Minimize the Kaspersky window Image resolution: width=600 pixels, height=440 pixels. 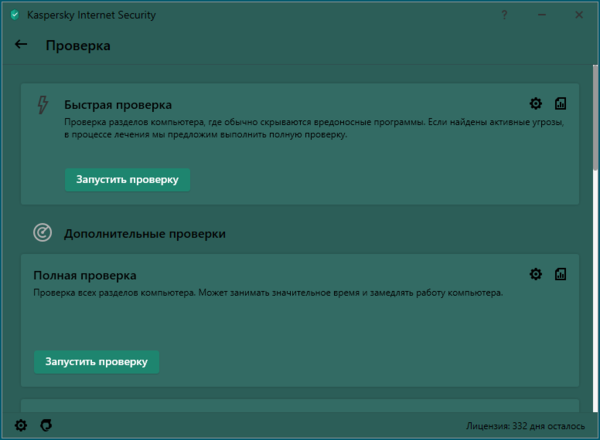click(541, 15)
